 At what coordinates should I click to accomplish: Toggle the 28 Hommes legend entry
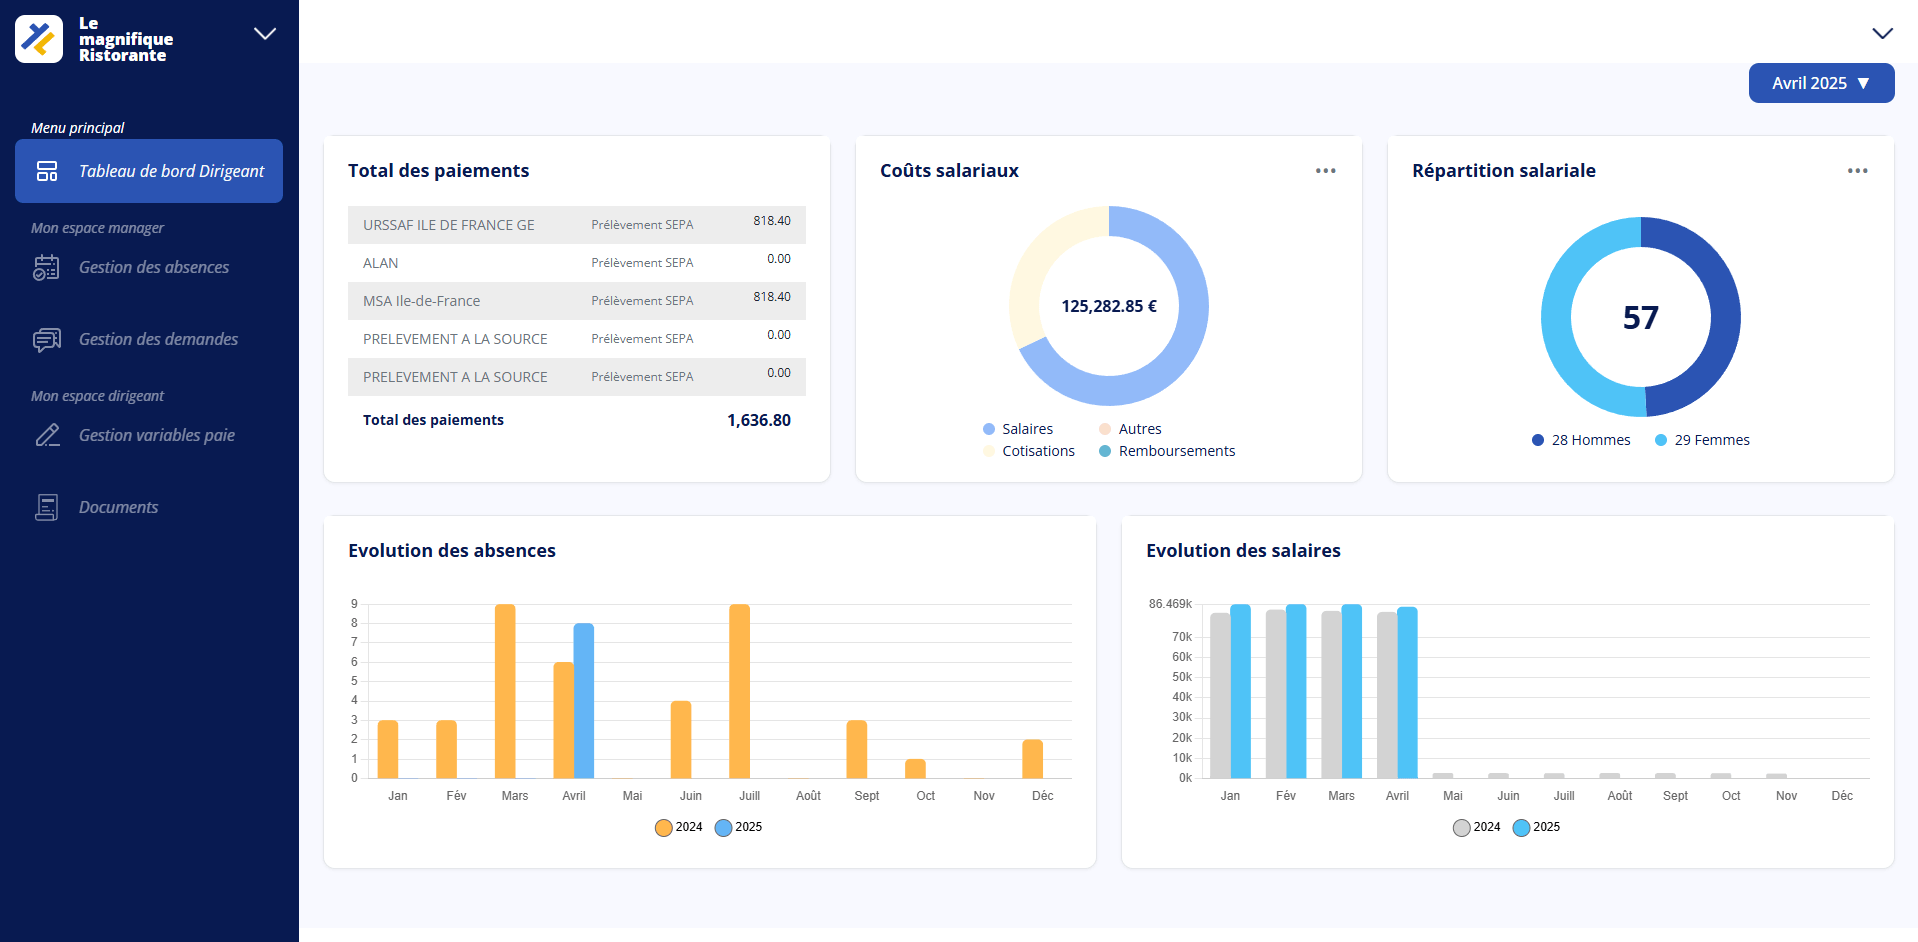(x=1580, y=440)
